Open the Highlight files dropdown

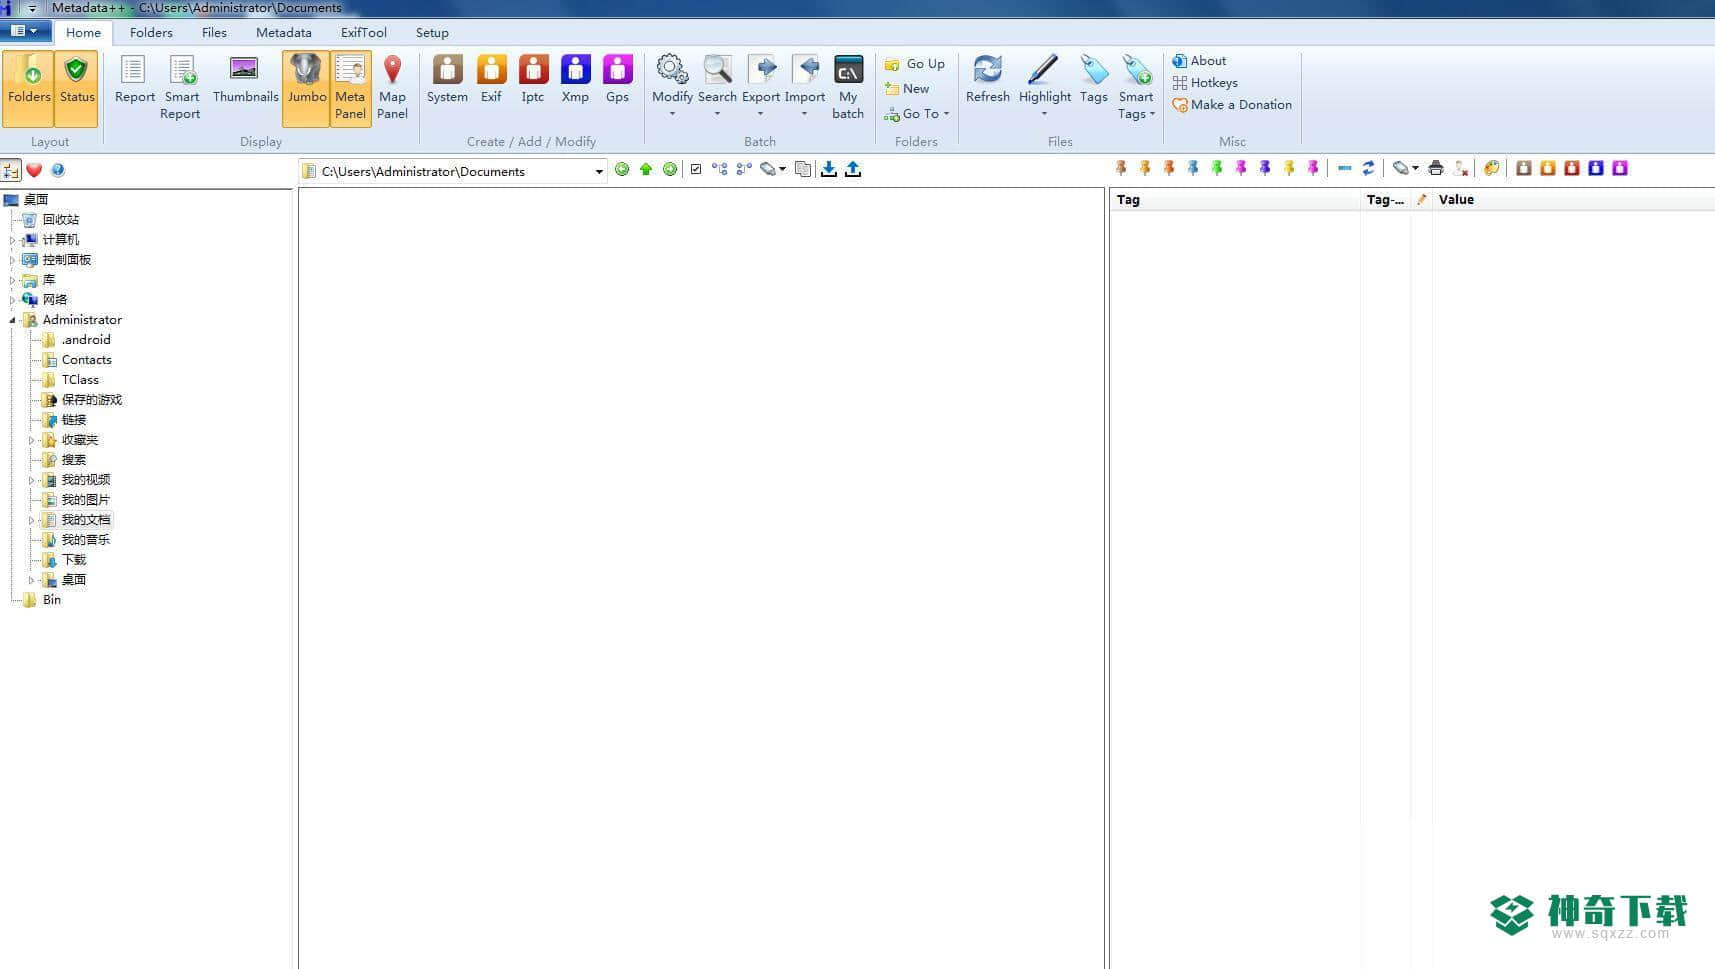coord(1044,87)
